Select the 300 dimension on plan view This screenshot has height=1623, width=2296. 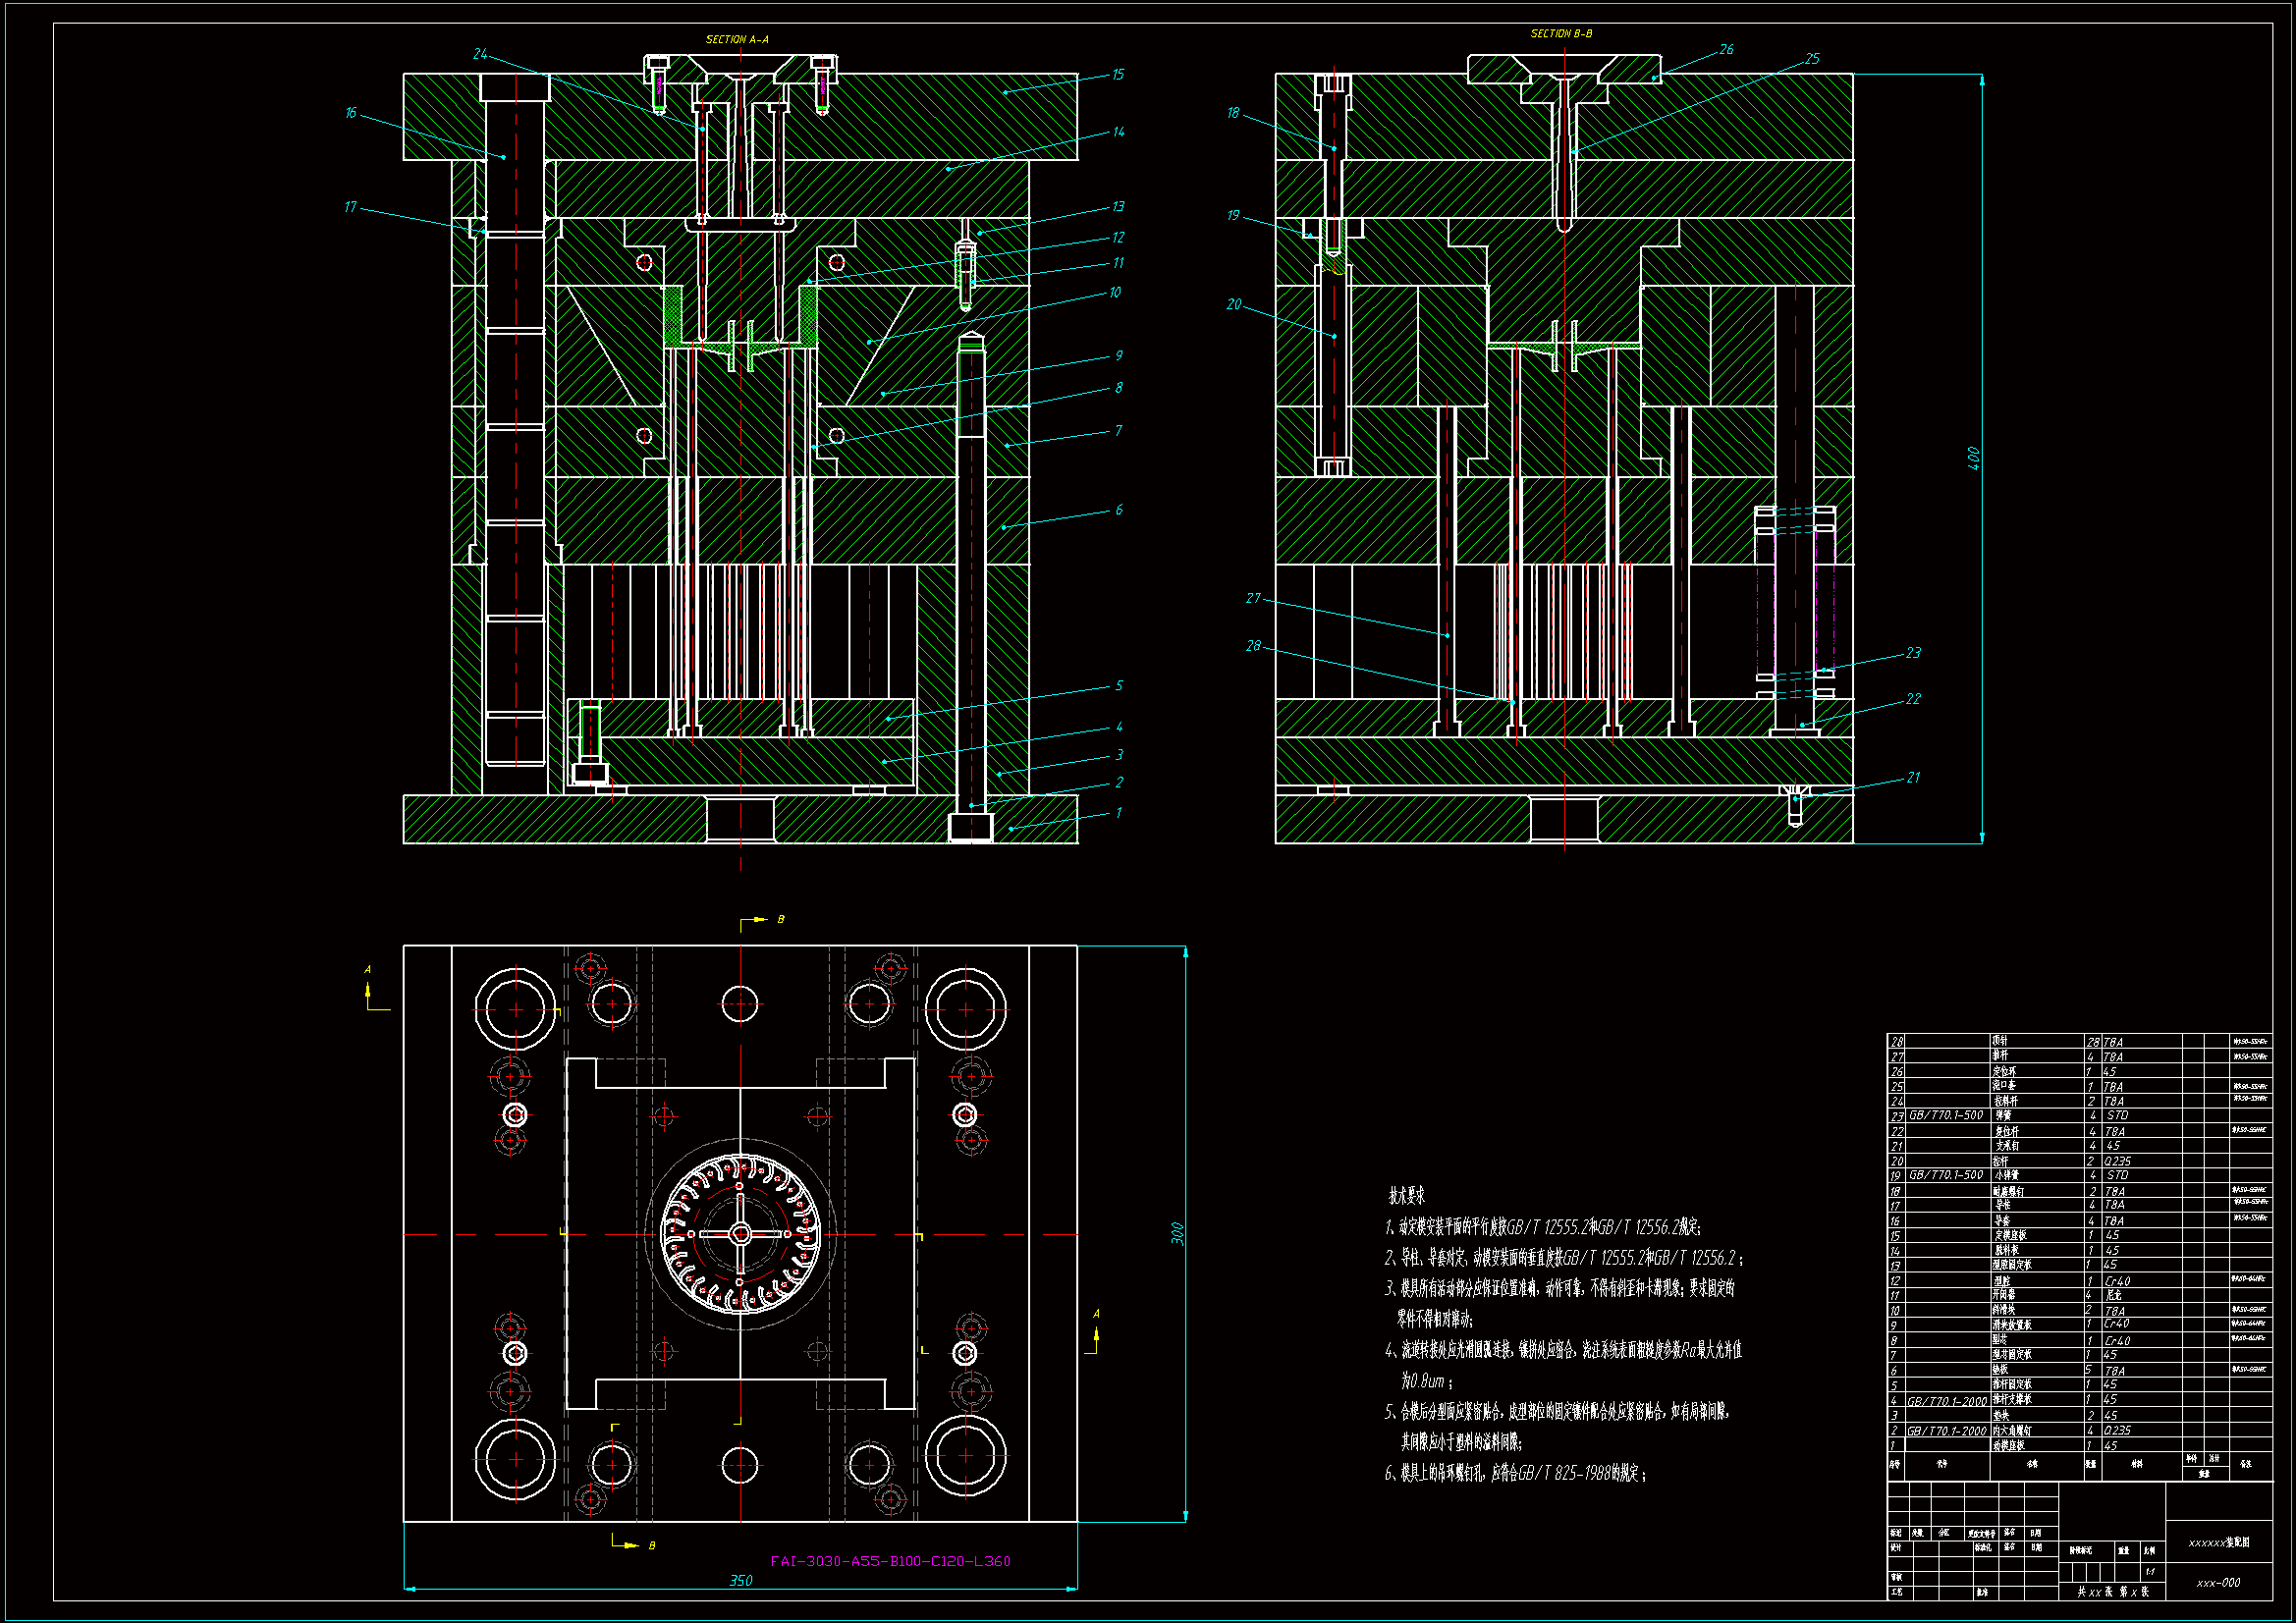pyautogui.click(x=1178, y=1233)
